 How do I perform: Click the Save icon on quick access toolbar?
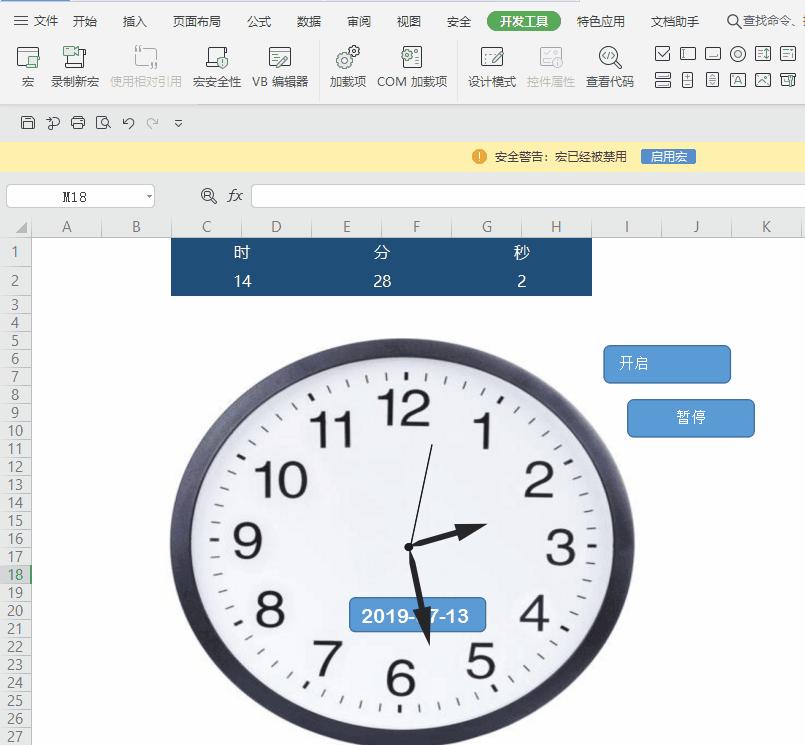click(x=28, y=121)
